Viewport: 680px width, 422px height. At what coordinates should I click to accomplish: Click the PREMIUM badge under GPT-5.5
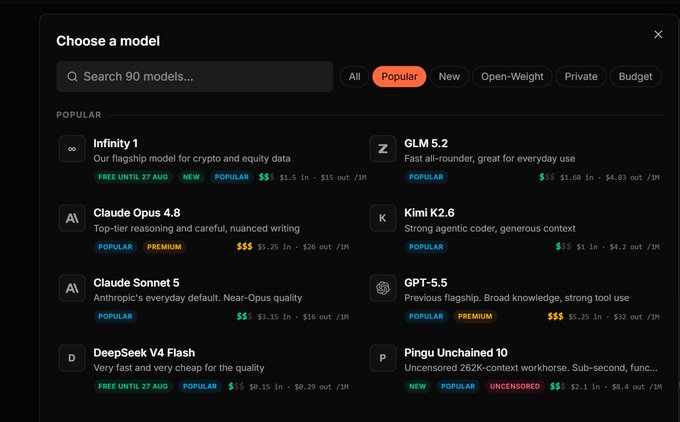tap(475, 316)
